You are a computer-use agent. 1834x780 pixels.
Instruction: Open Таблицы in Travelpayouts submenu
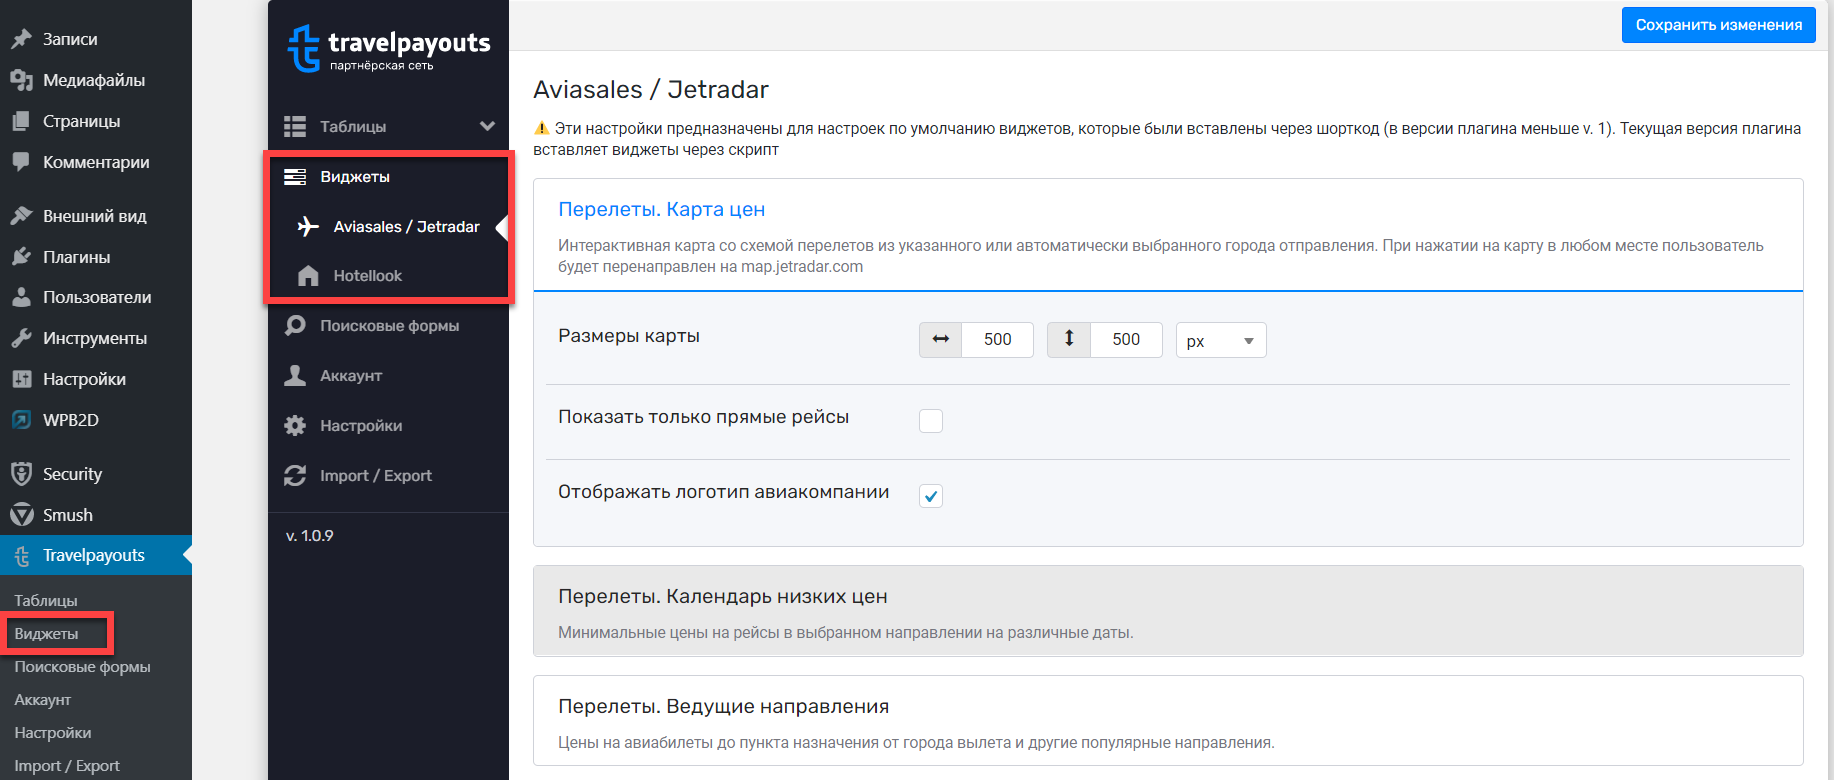pos(46,601)
